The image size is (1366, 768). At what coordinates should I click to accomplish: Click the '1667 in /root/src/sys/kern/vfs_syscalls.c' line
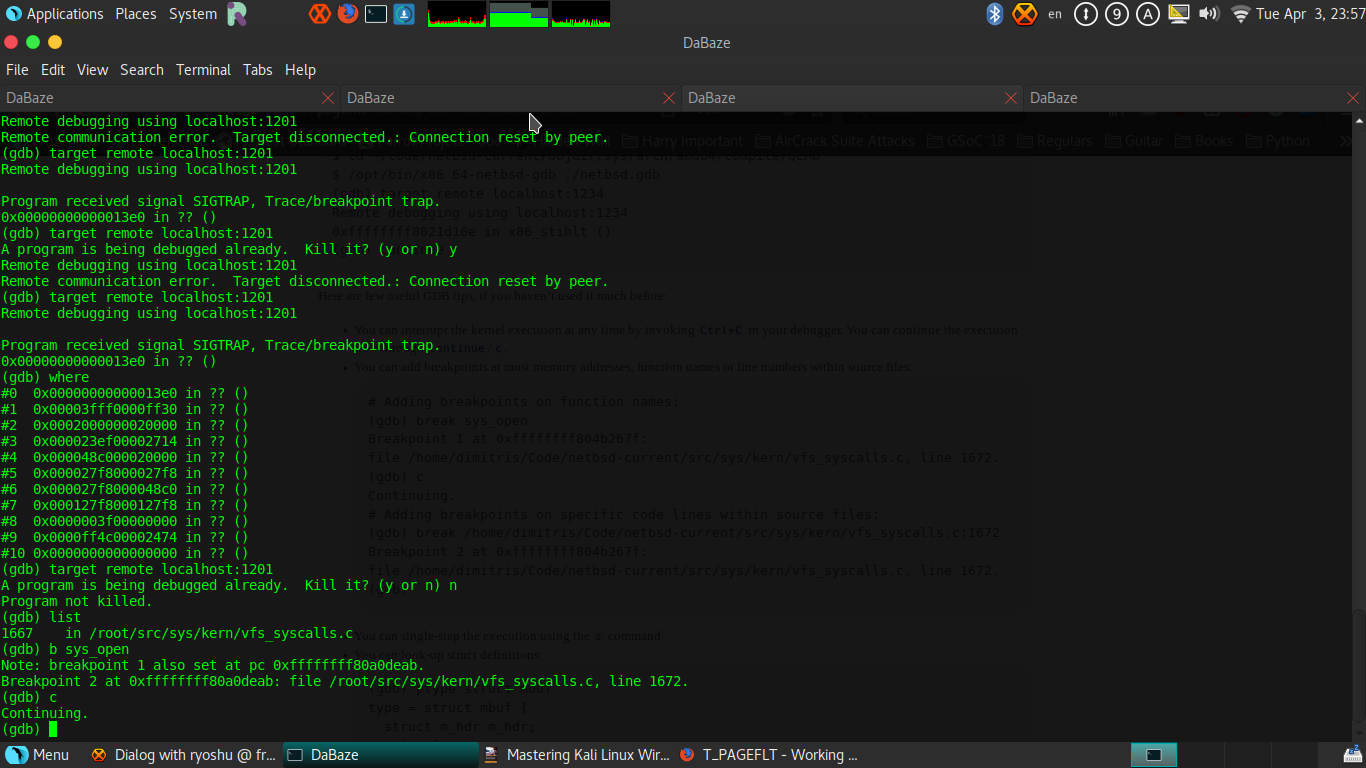(x=177, y=633)
